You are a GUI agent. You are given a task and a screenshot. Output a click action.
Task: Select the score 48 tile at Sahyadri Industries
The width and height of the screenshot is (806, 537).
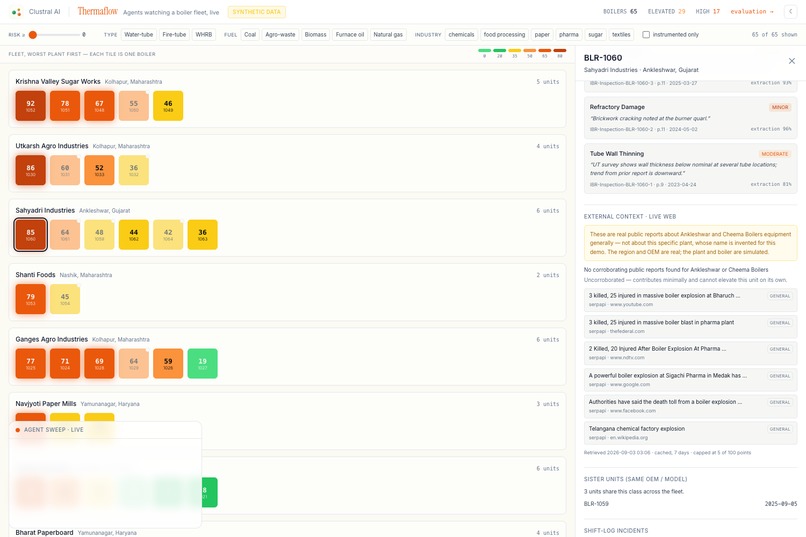(99, 235)
